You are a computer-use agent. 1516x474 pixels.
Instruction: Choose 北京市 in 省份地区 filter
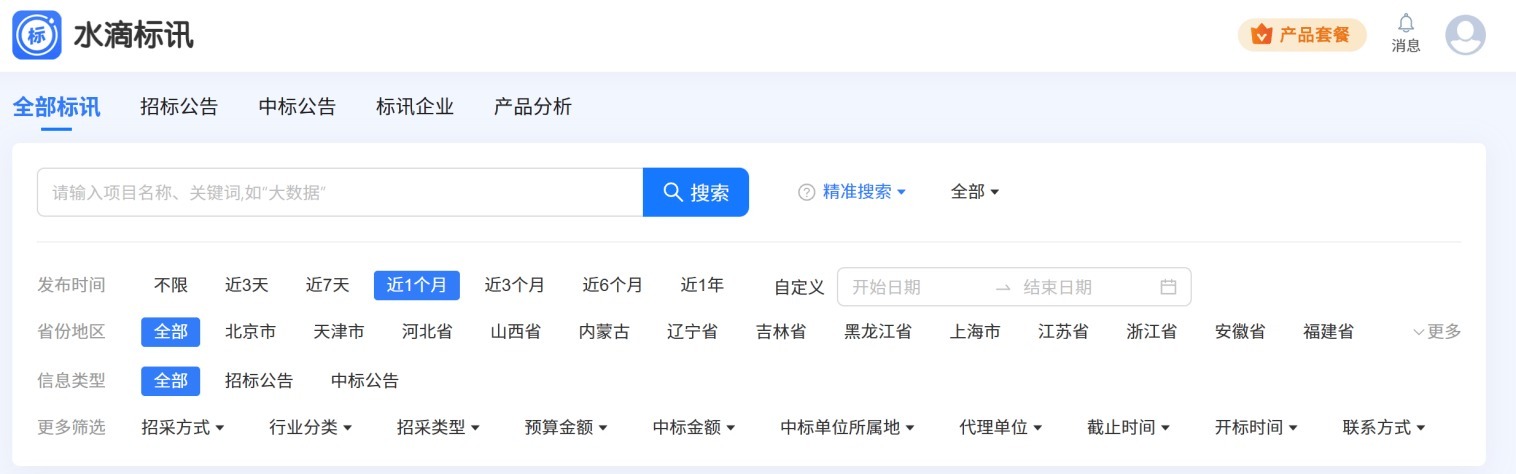pyautogui.click(x=250, y=332)
